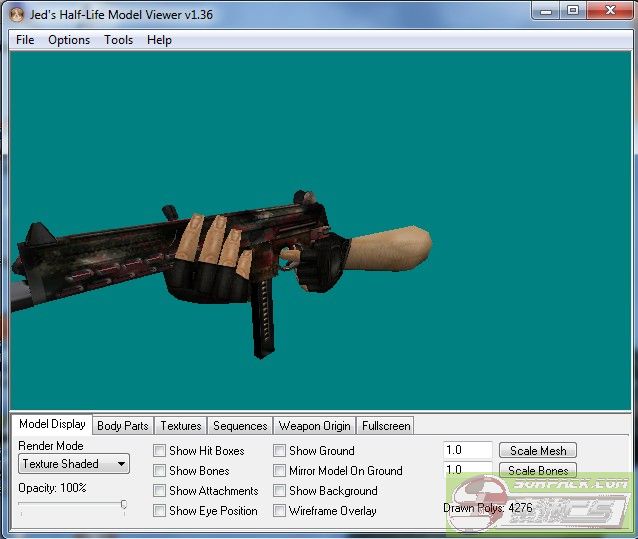
Task: Open the Fullscreen tab
Action: (x=386, y=426)
